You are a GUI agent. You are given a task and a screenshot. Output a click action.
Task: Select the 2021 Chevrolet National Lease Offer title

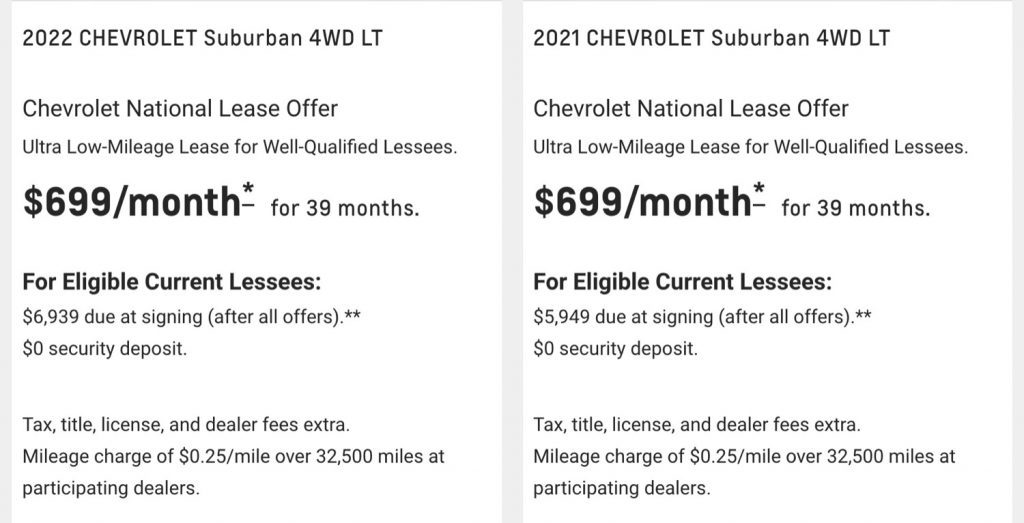pos(691,108)
